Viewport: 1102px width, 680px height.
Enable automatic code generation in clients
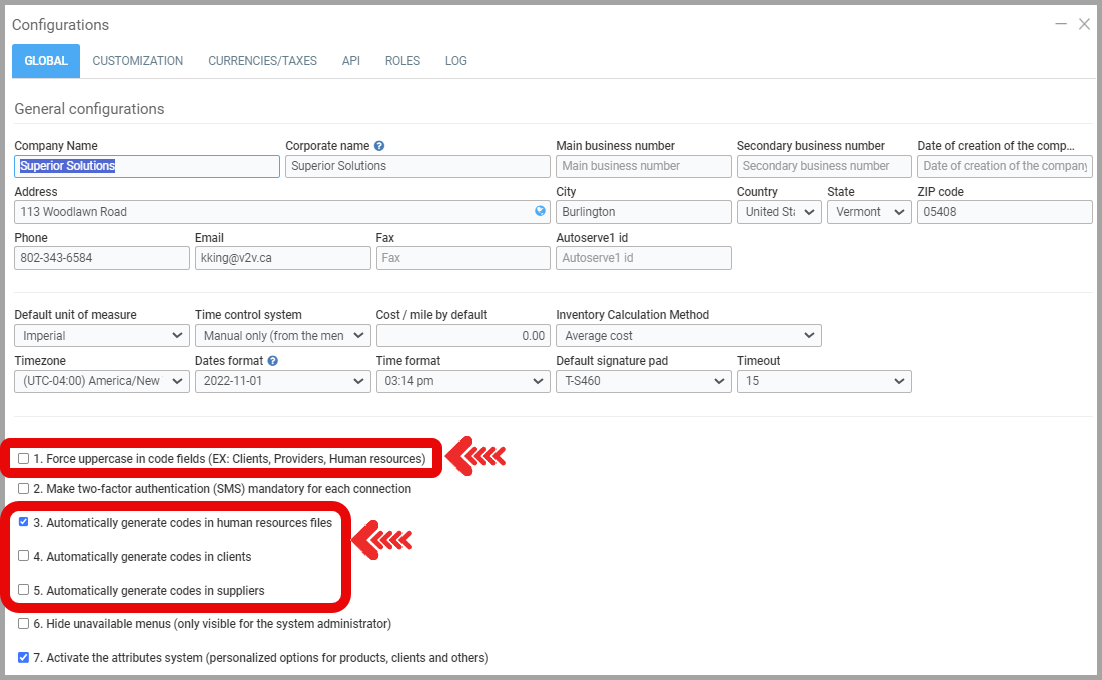pos(24,556)
